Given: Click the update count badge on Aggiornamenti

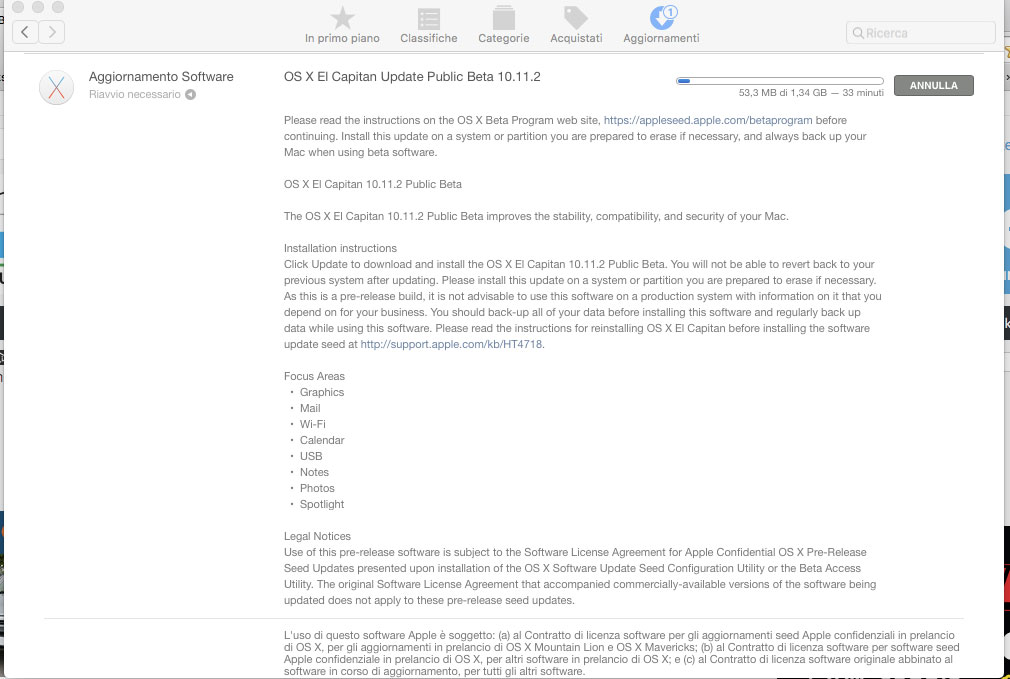Looking at the screenshot, I should click(671, 12).
